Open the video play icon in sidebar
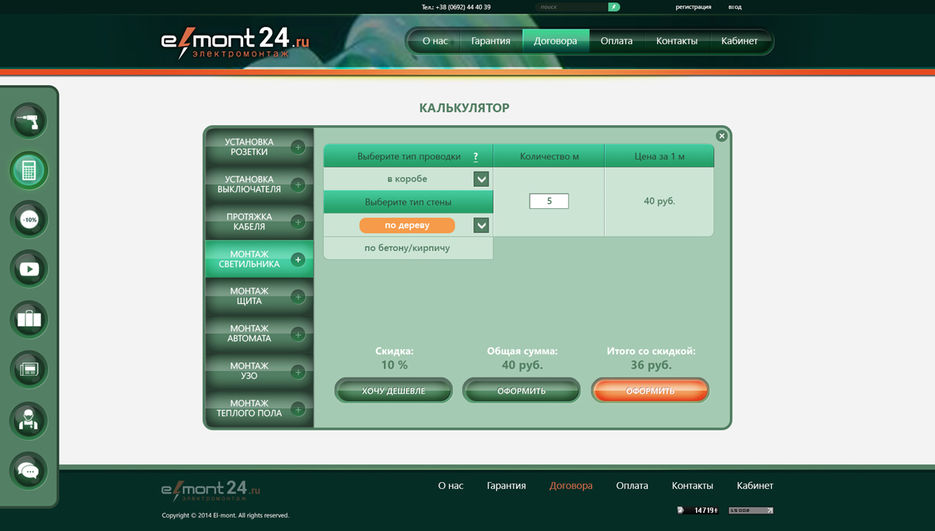The image size is (935, 531). (29, 268)
